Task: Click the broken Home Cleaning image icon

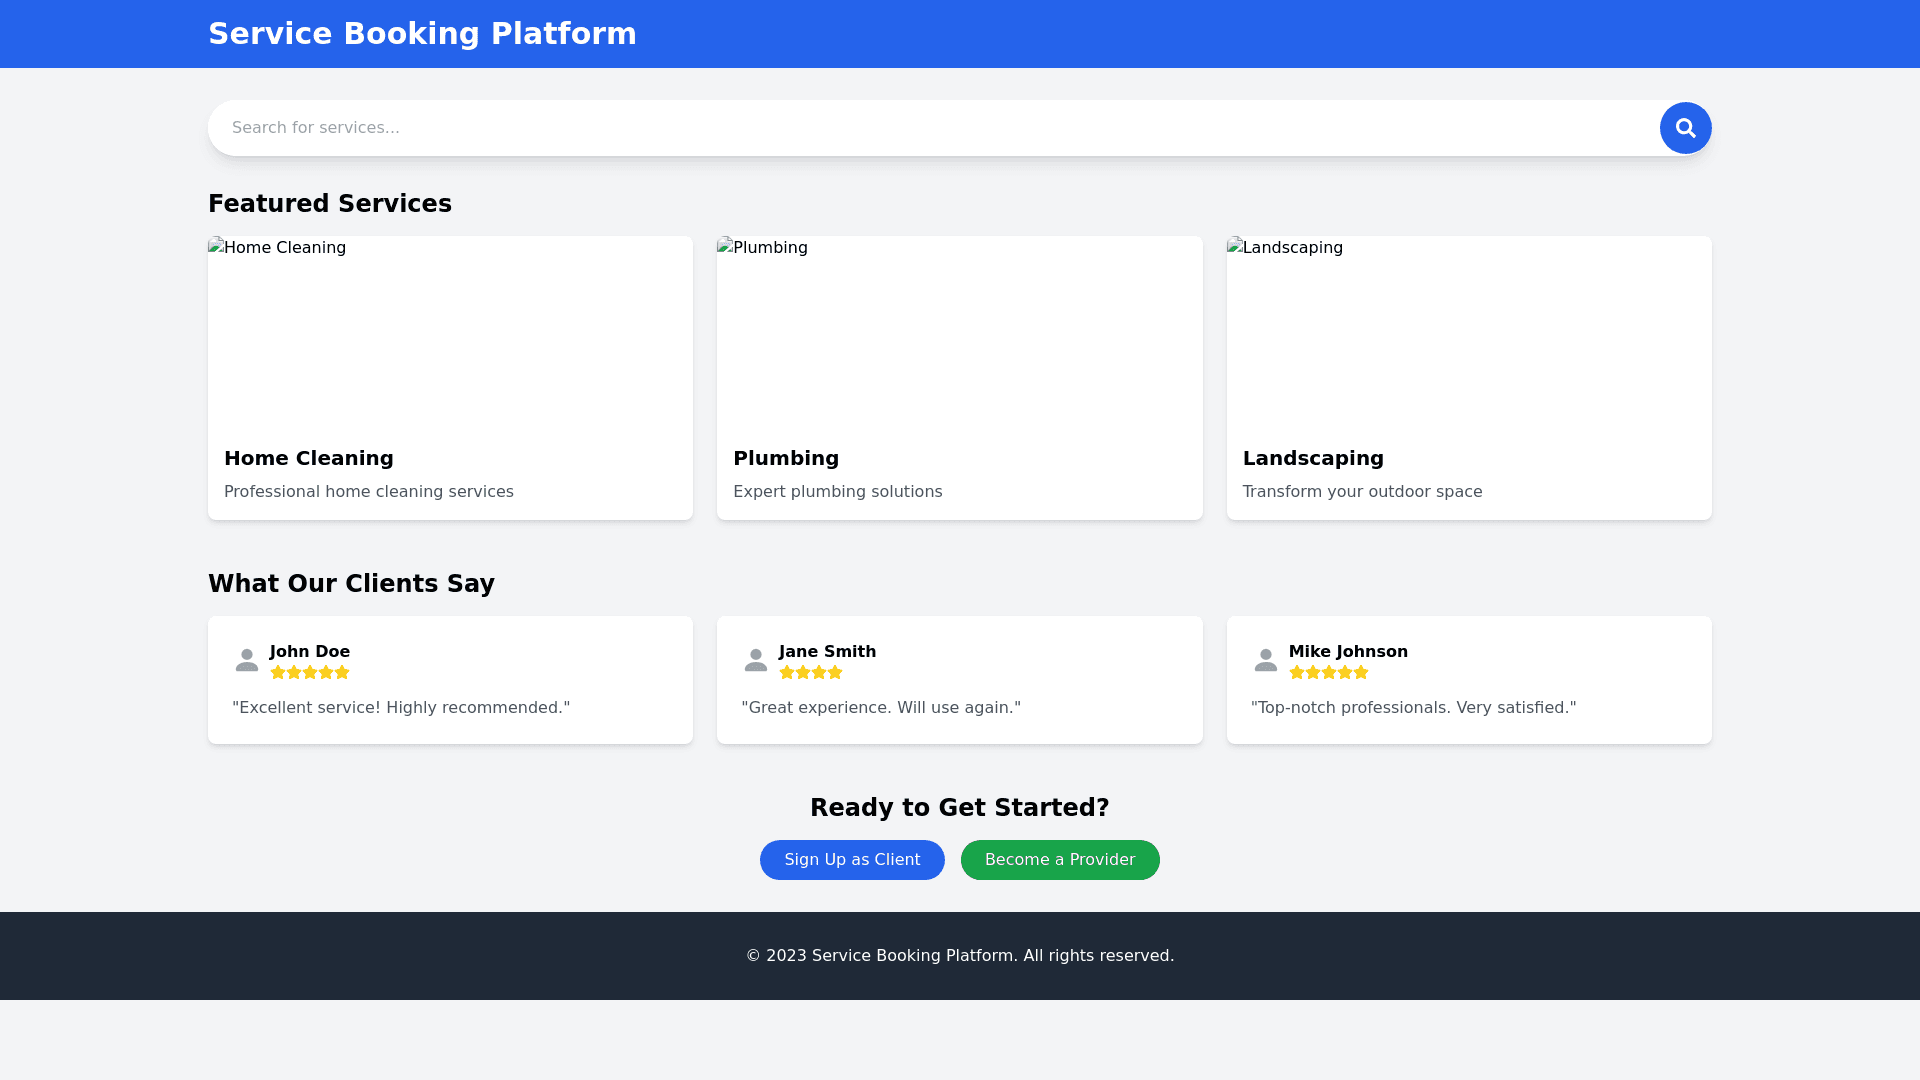Action: [x=216, y=247]
